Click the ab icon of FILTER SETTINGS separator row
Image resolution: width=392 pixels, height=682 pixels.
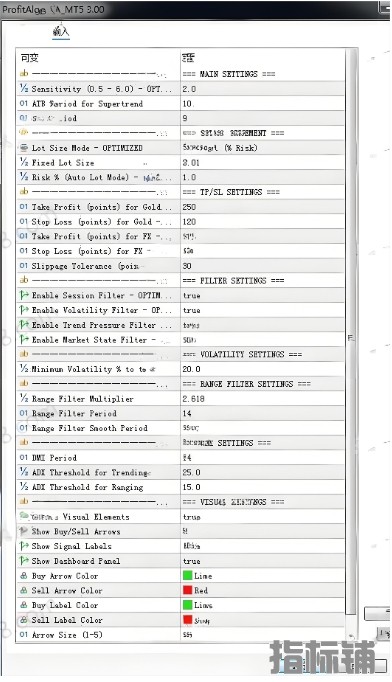click(24, 281)
